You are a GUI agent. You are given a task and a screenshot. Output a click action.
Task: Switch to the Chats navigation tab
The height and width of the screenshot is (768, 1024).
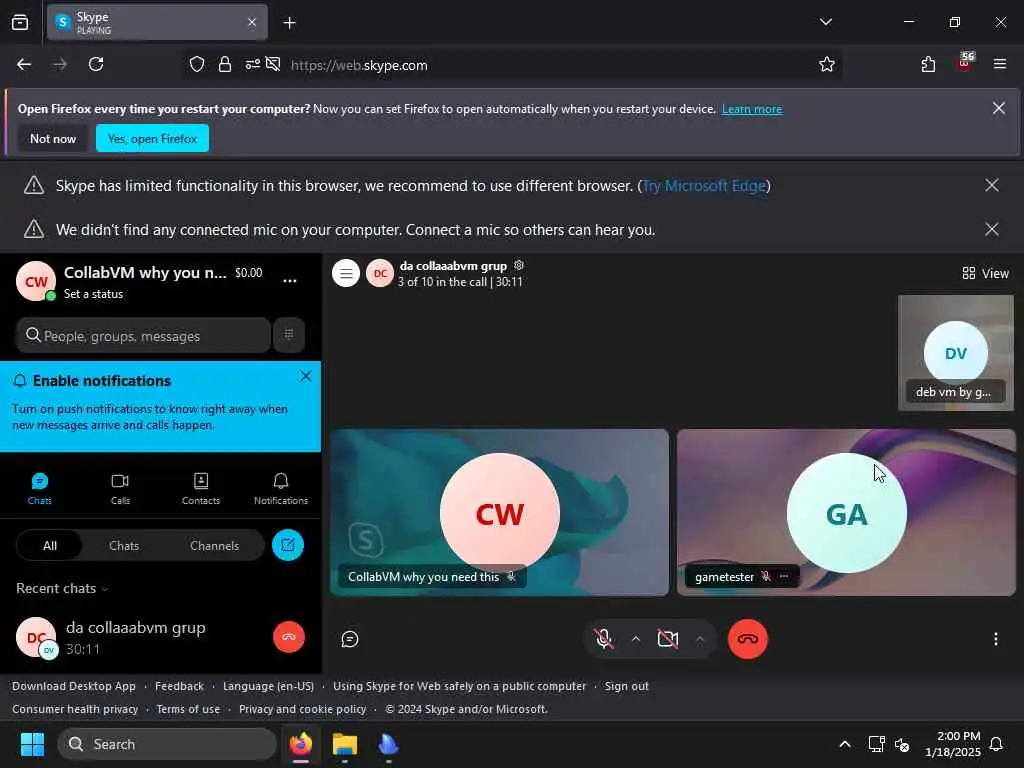tap(39, 489)
